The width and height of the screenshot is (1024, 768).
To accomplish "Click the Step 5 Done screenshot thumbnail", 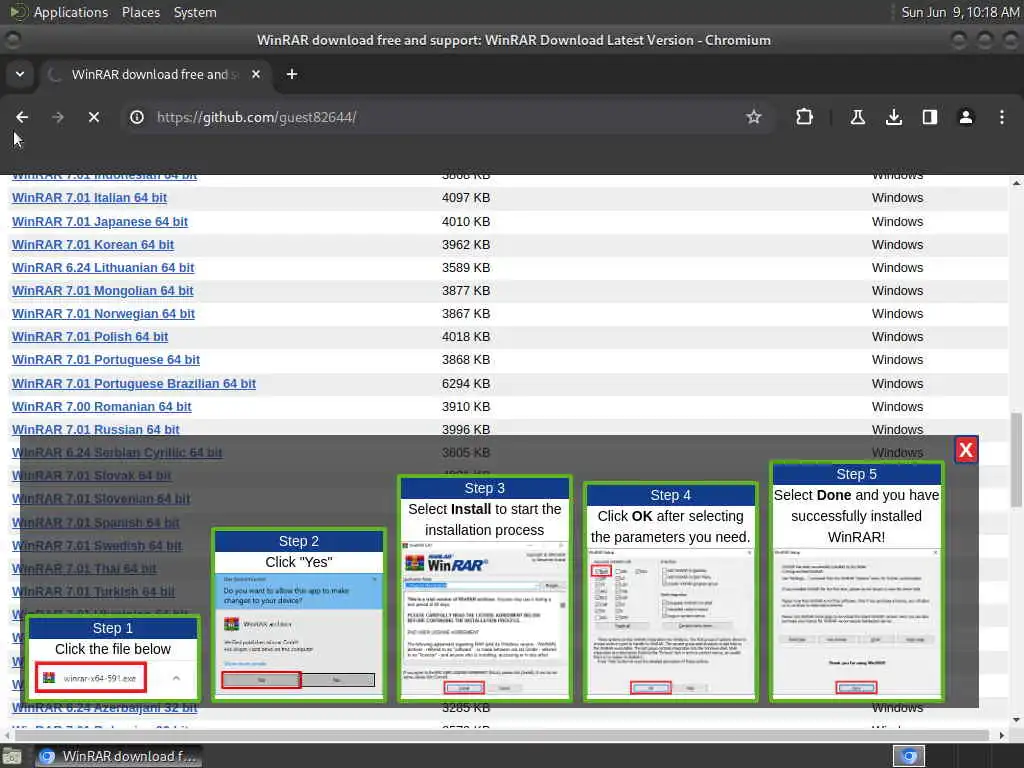I will pos(856,624).
